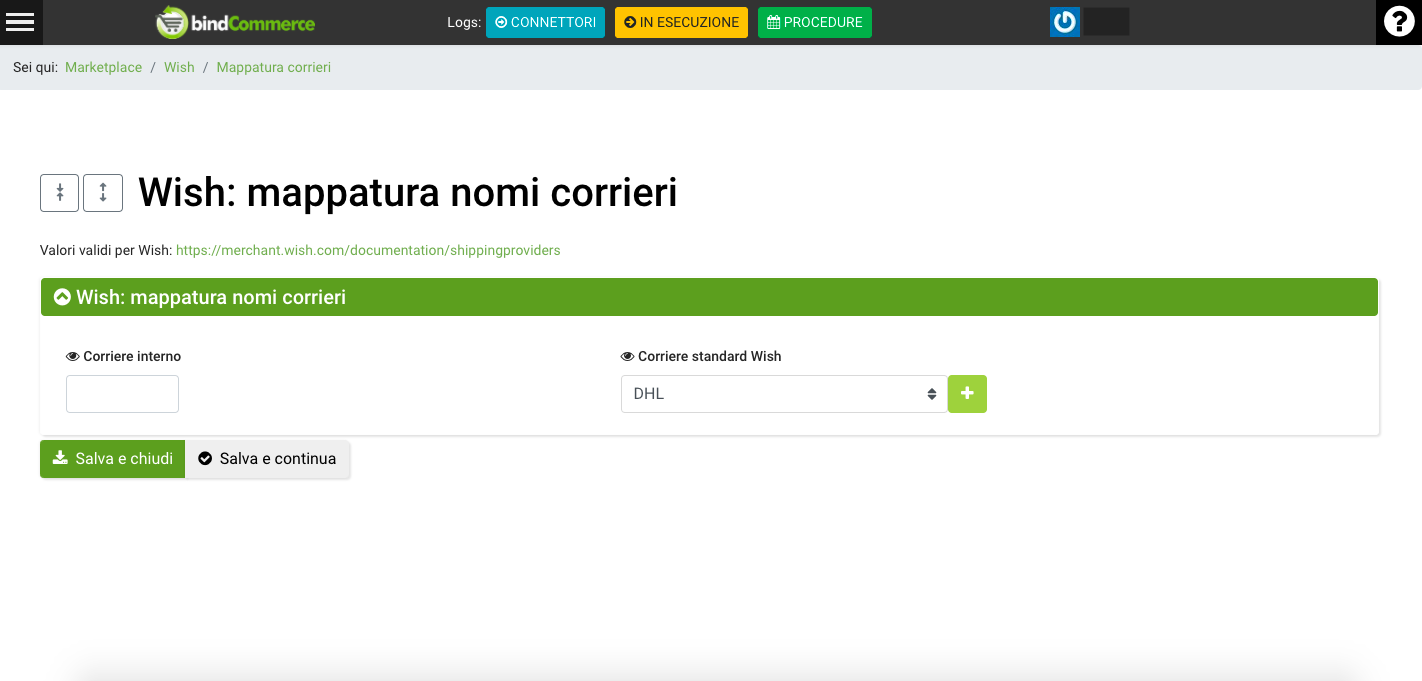Screen dimensions: 1422x681
Task: Focus the Corriere interno text field
Action: [122, 394]
